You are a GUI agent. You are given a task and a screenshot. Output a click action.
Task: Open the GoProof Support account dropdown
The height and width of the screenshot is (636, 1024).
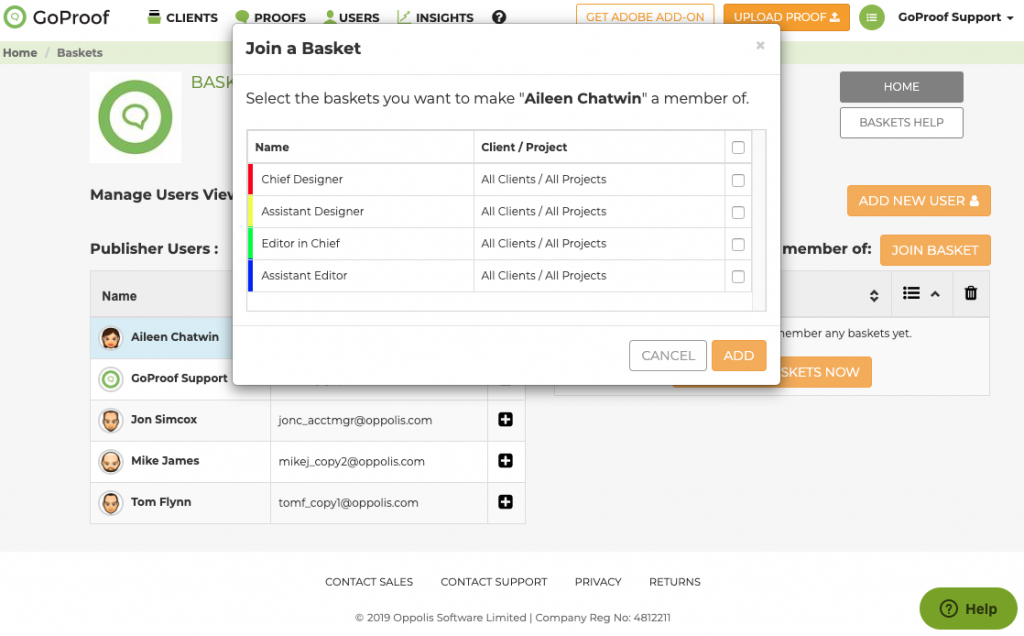coord(955,18)
